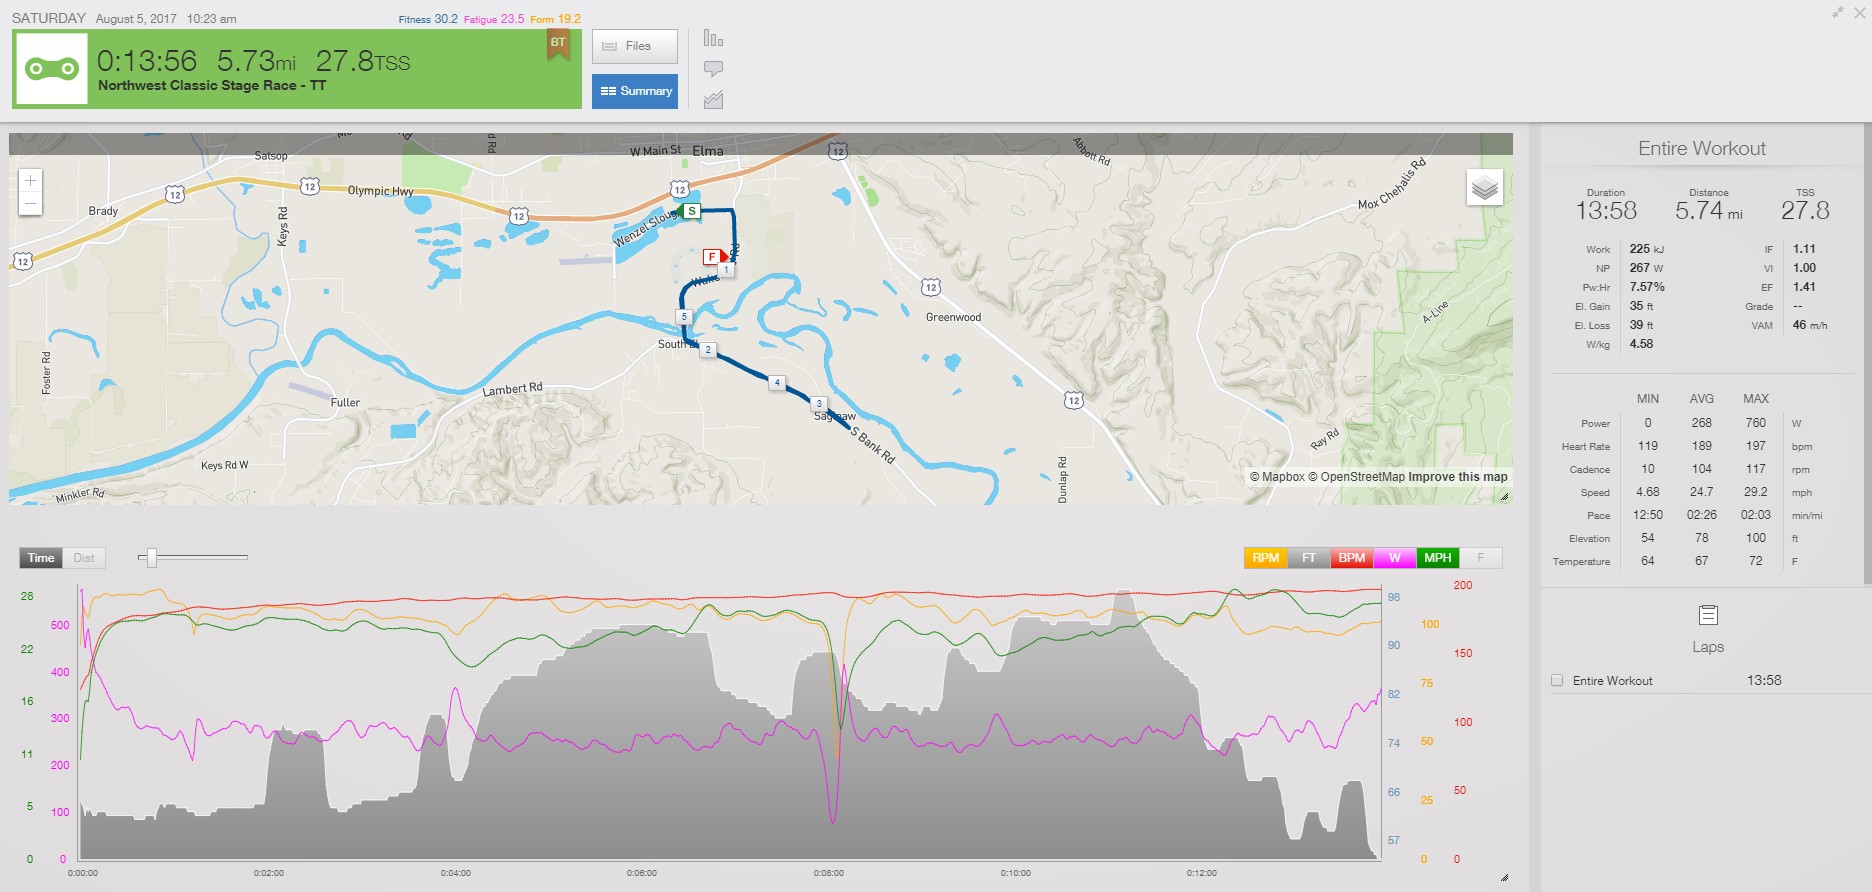
Task: Click the line graph icon below comments
Action: tap(713, 100)
